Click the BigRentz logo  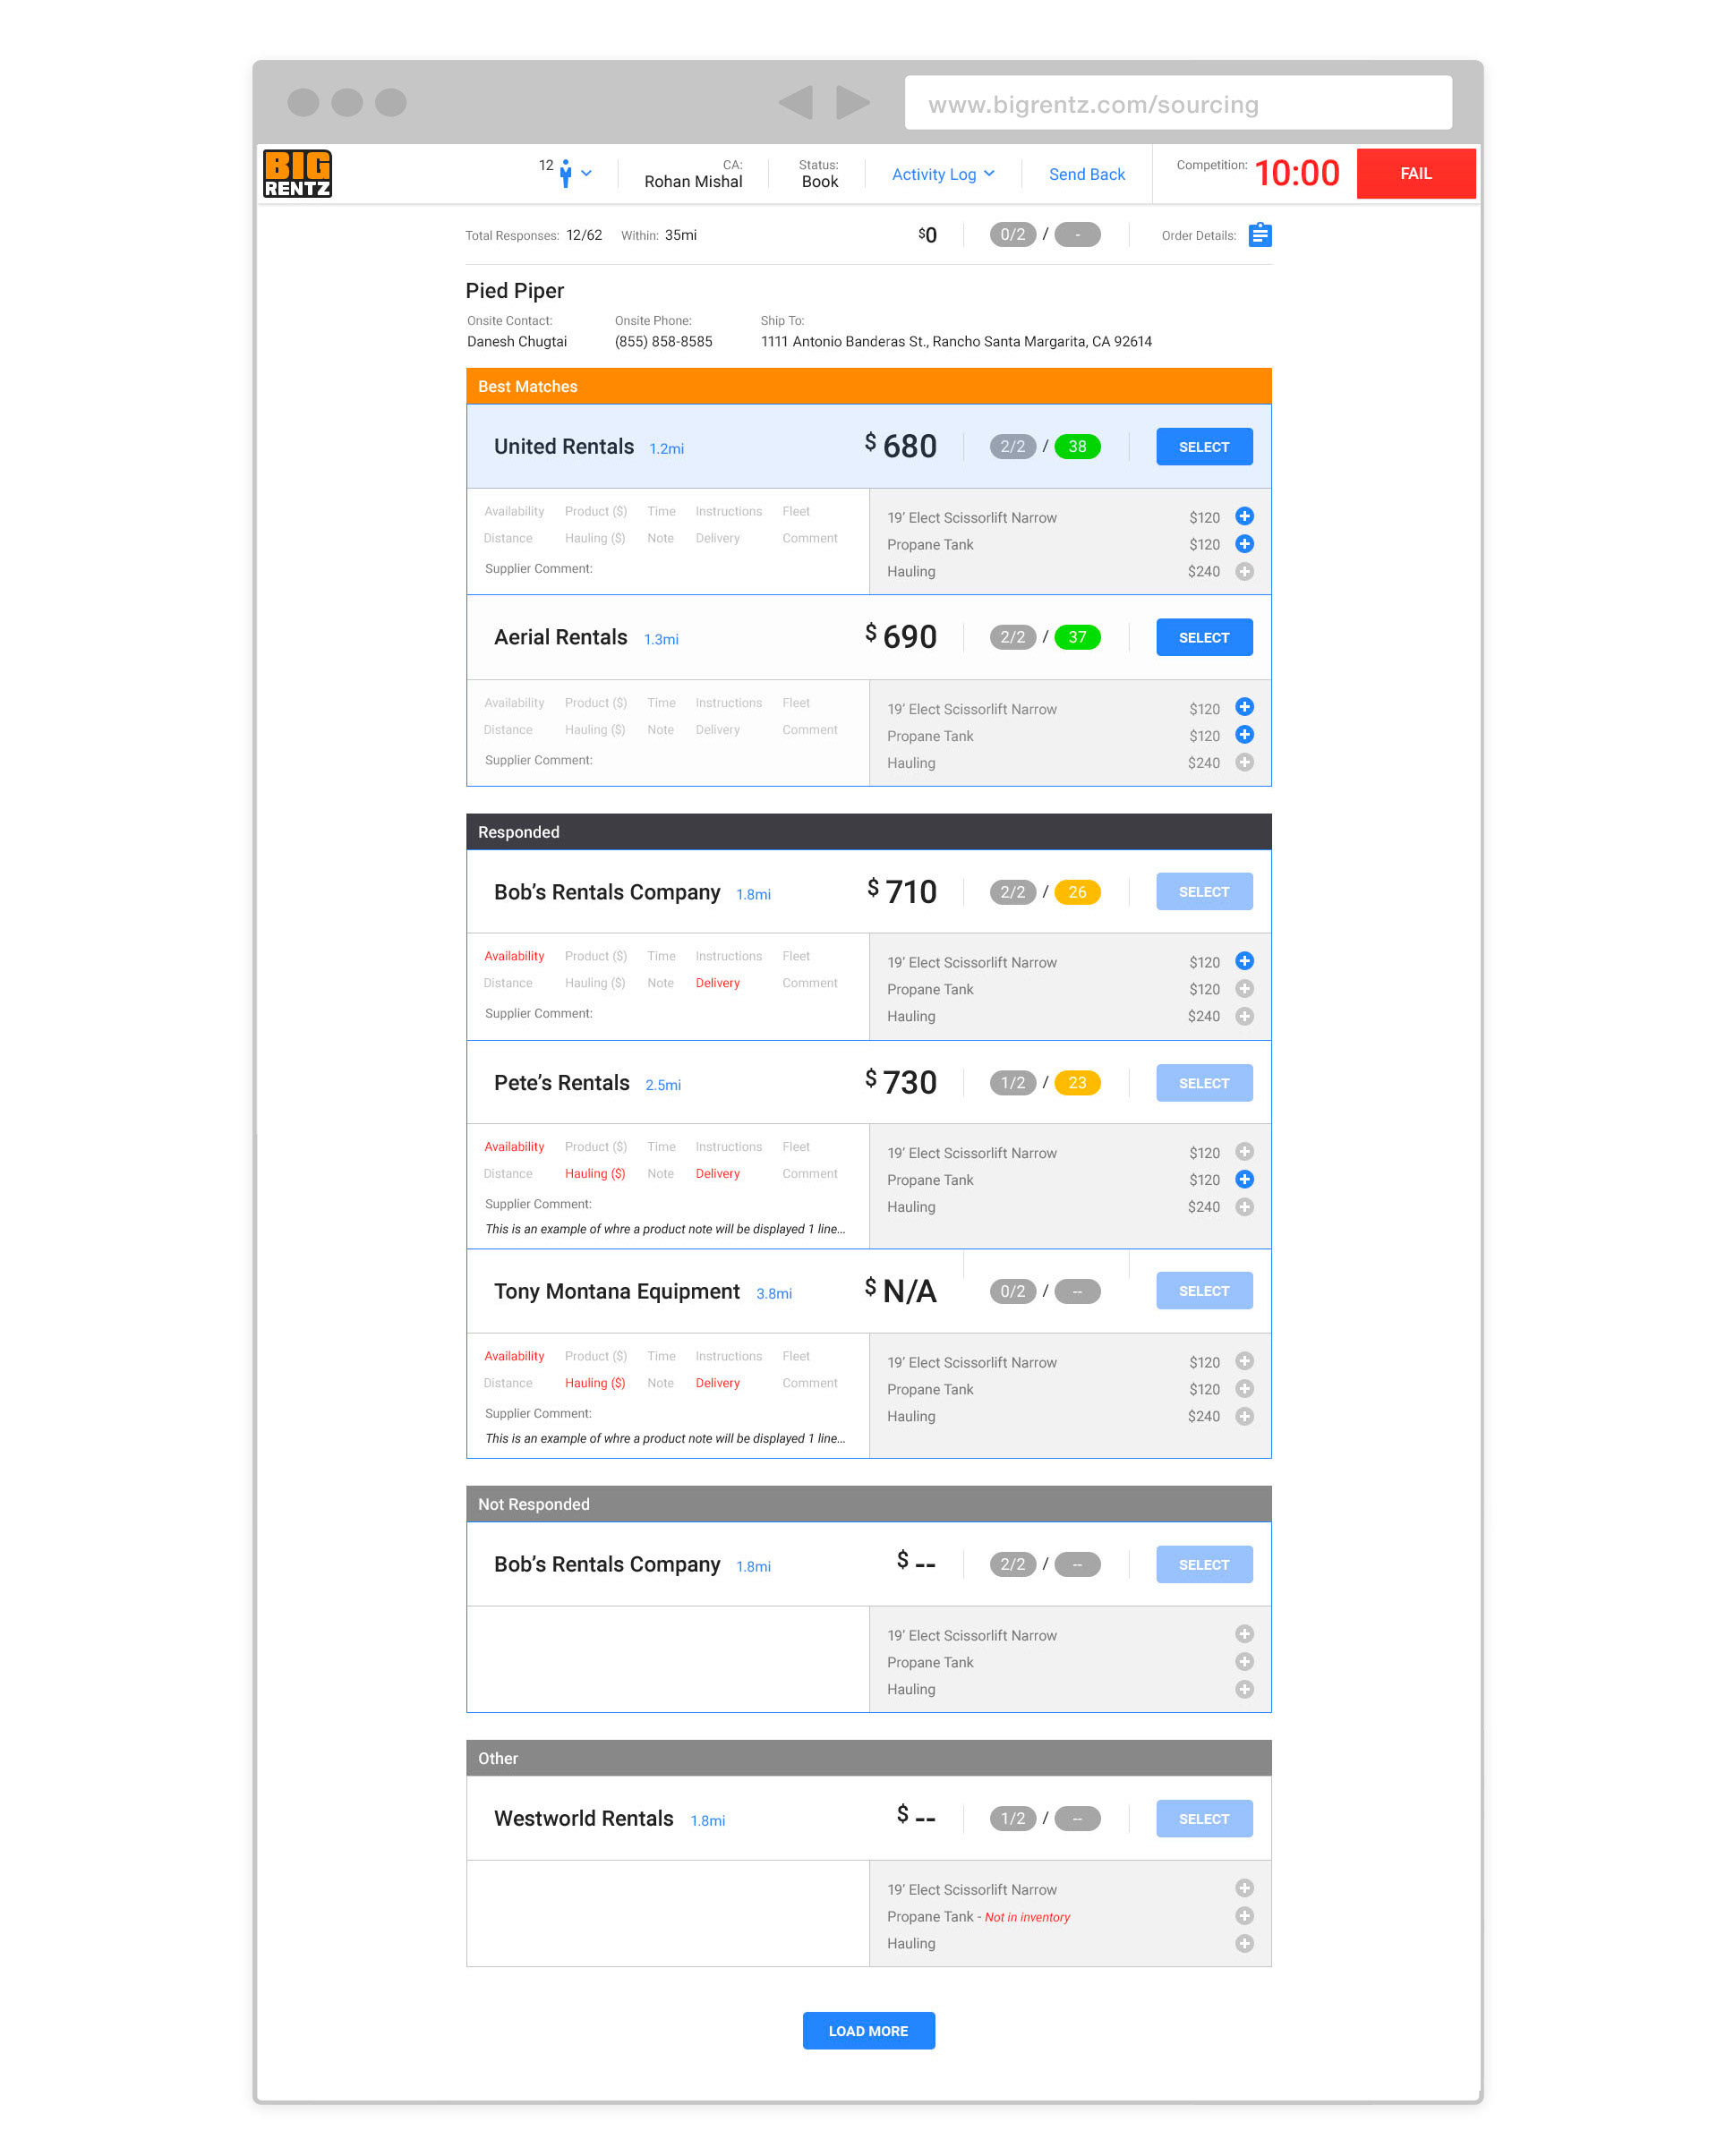296,173
